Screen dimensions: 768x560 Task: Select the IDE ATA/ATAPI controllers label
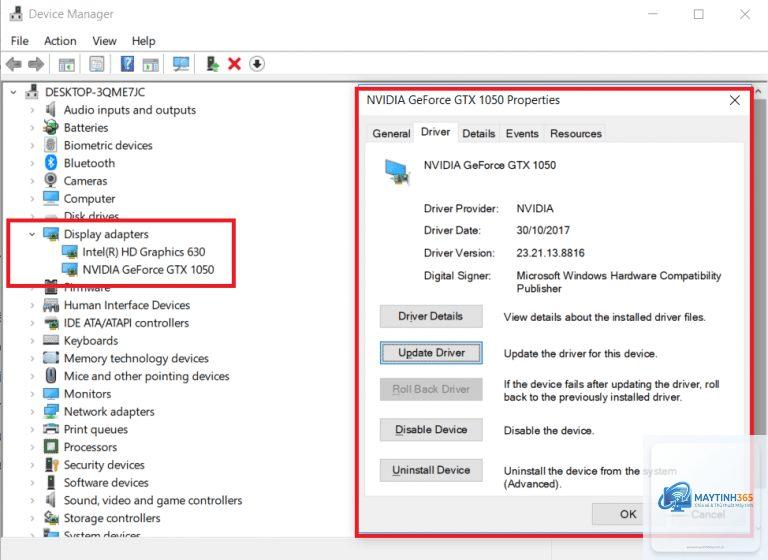126,323
